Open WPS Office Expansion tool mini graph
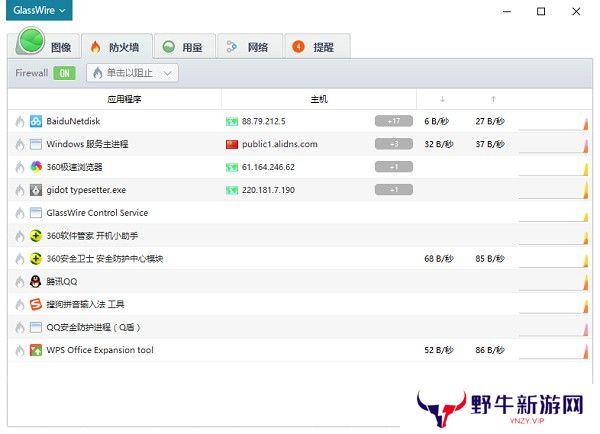 553,351
